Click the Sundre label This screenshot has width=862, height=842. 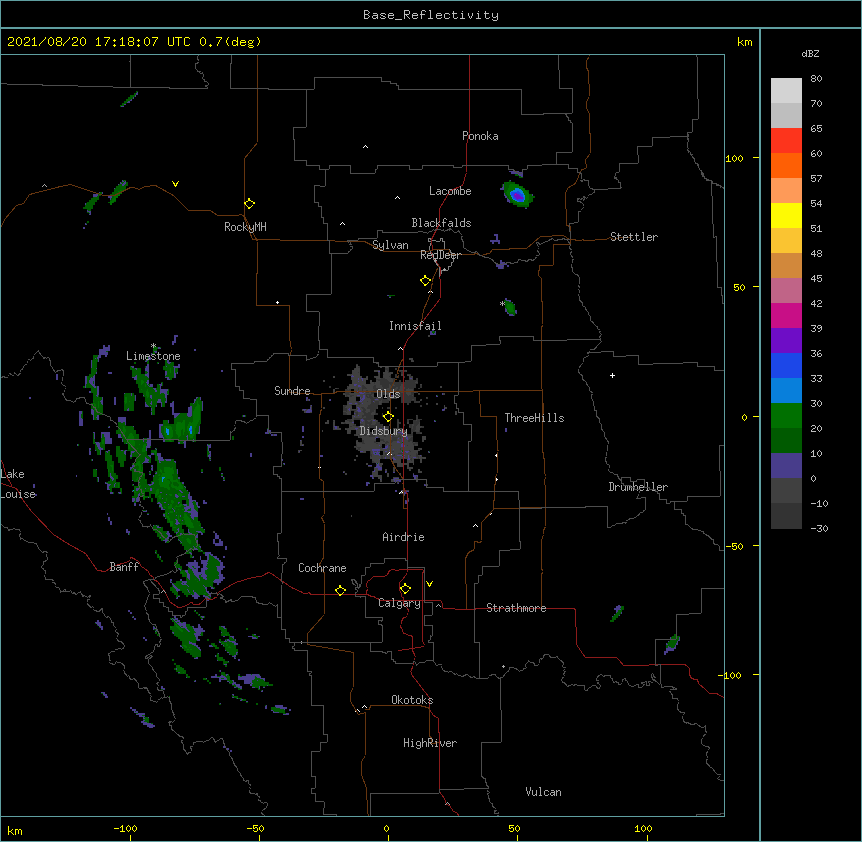(292, 391)
